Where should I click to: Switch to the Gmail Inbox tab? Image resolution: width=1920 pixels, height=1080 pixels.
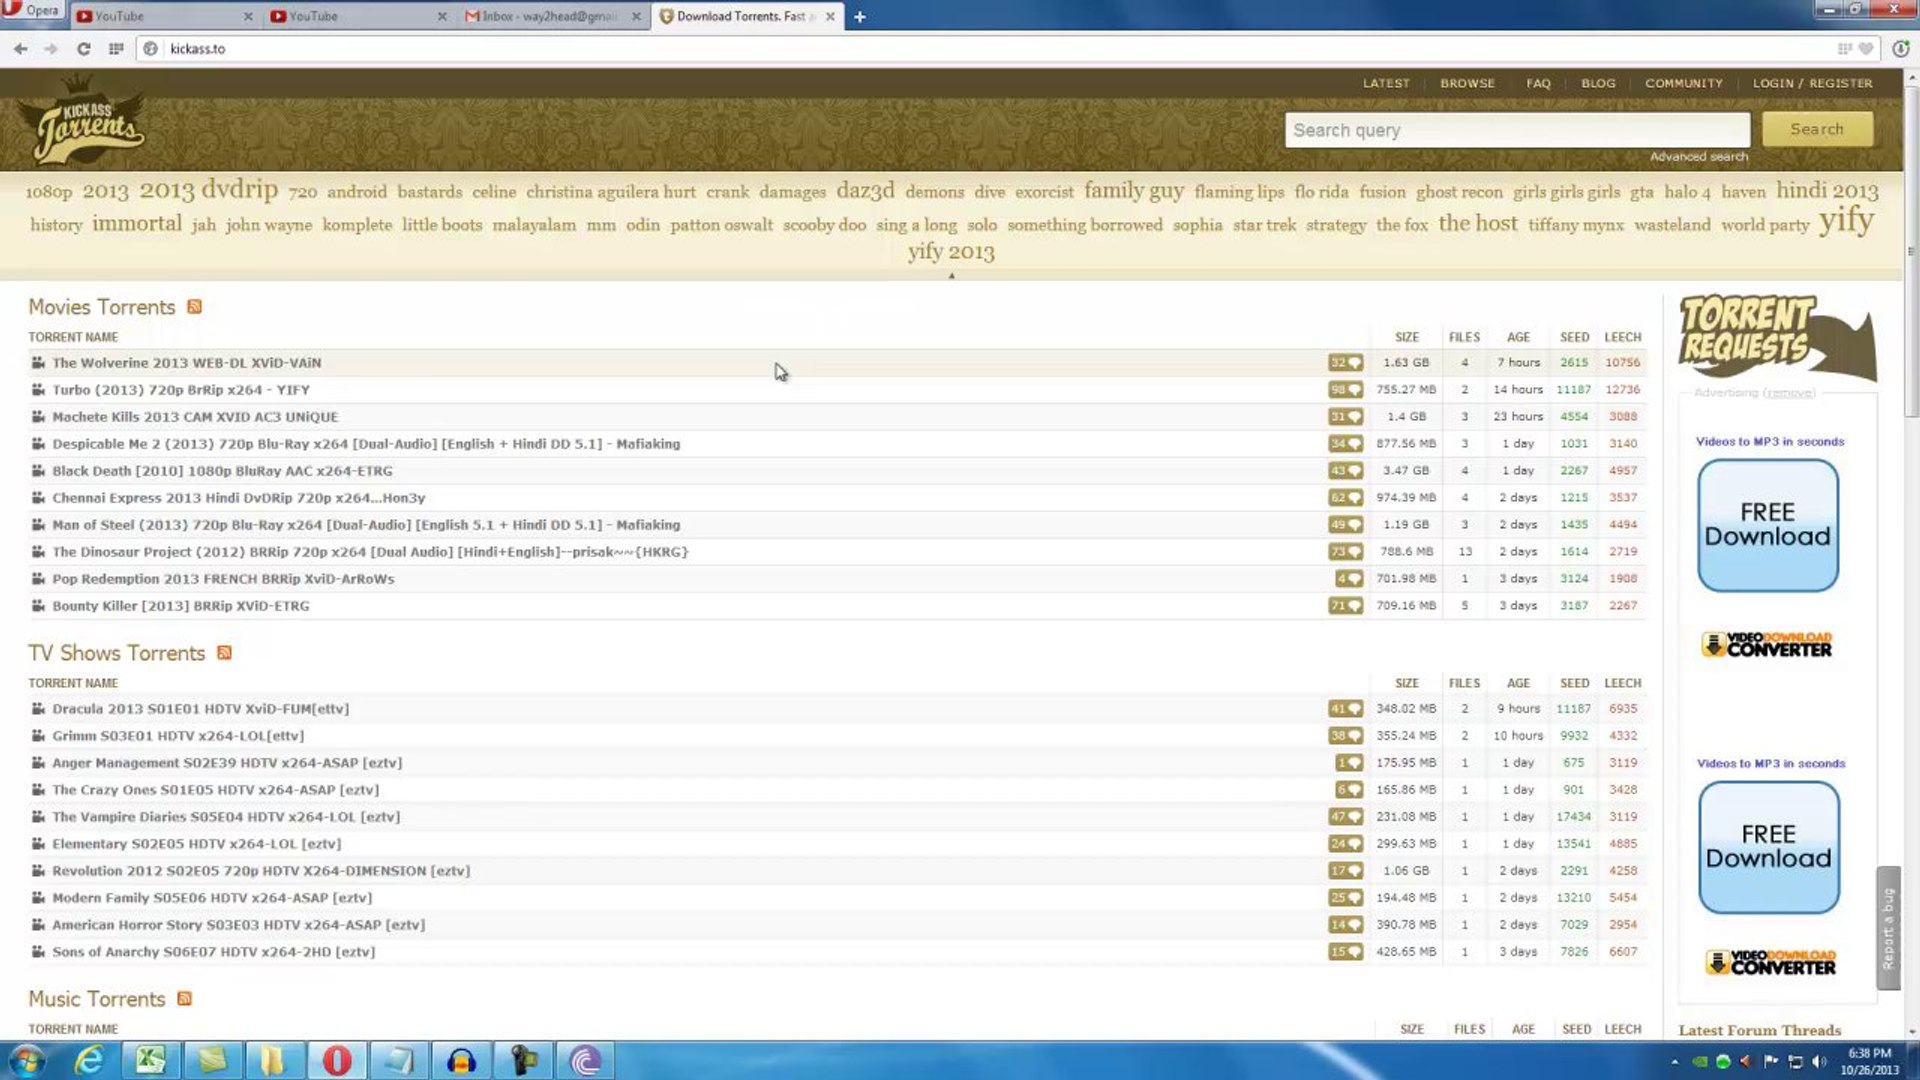(x=548, y=16)
